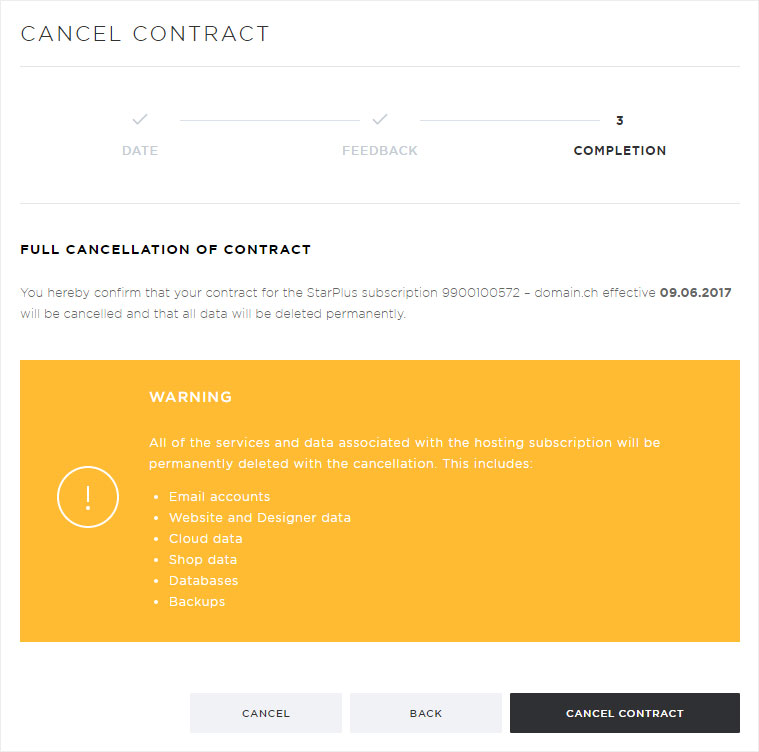Click the Full Cancellation of Contract heading

[x=166, y=249]
